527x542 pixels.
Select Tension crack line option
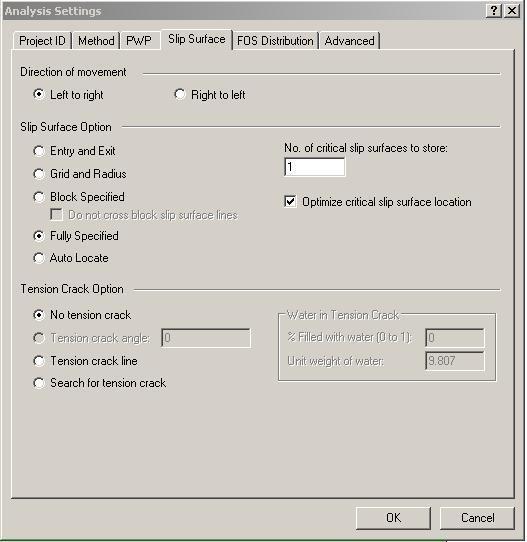(85, 361)
